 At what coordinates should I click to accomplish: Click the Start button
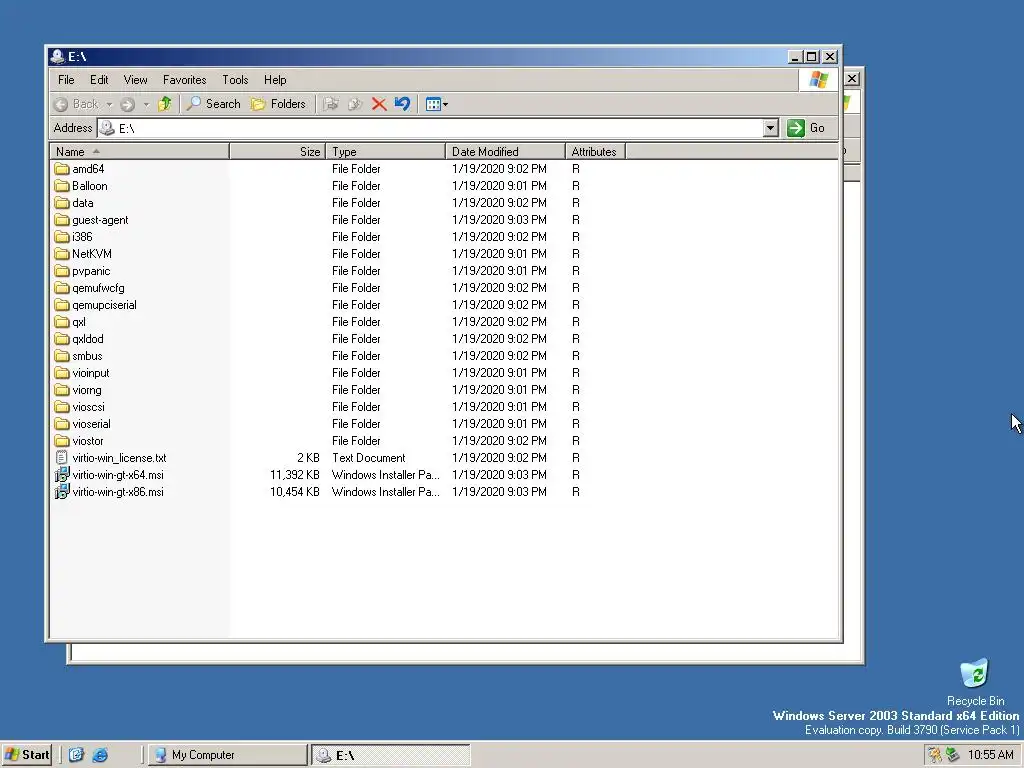(x=27, y=755)
